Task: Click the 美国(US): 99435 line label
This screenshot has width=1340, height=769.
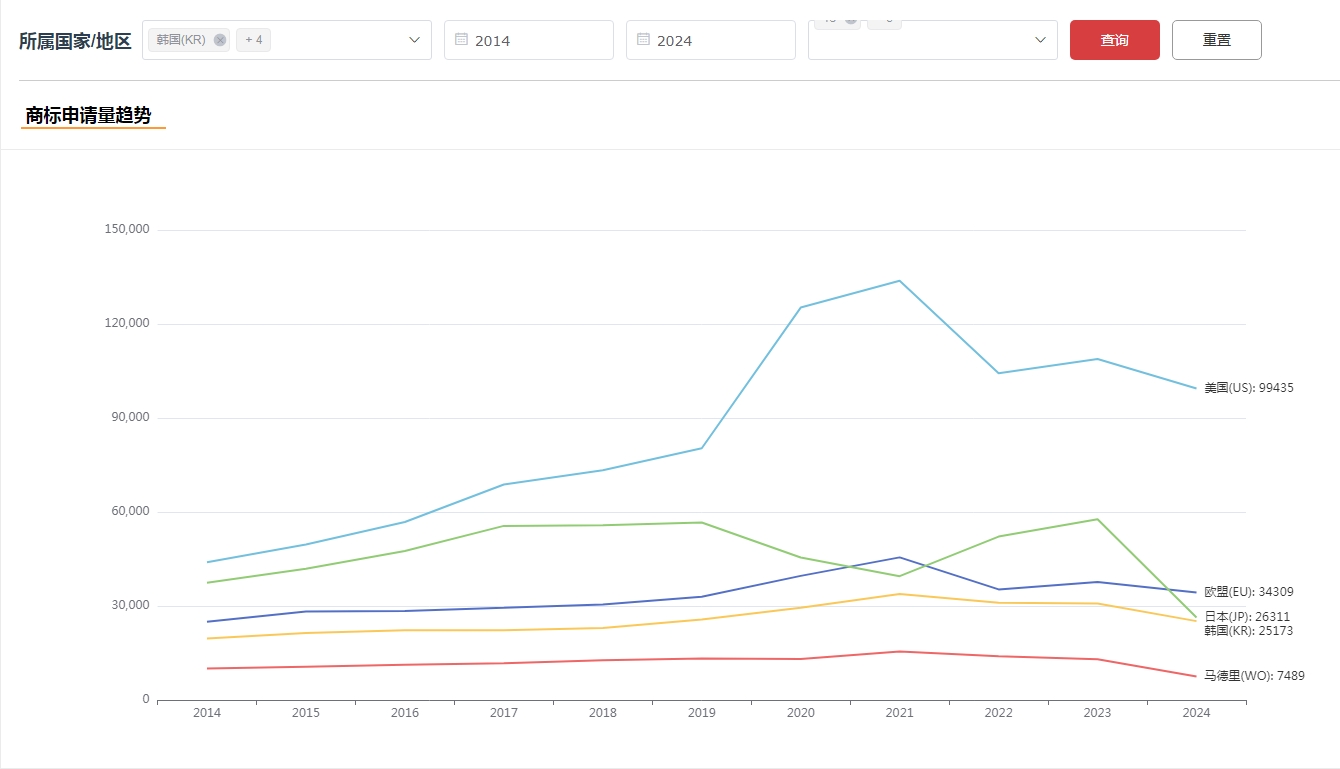Action: [x=1248, y=388]
